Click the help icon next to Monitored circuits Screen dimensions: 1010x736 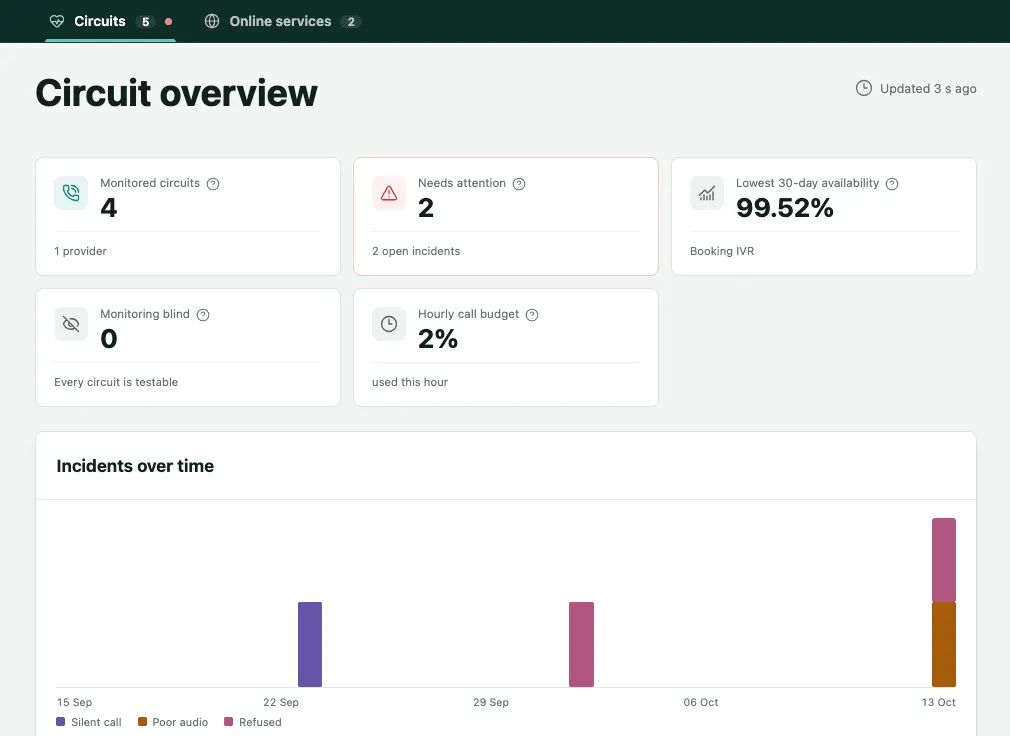coord(213,184)
